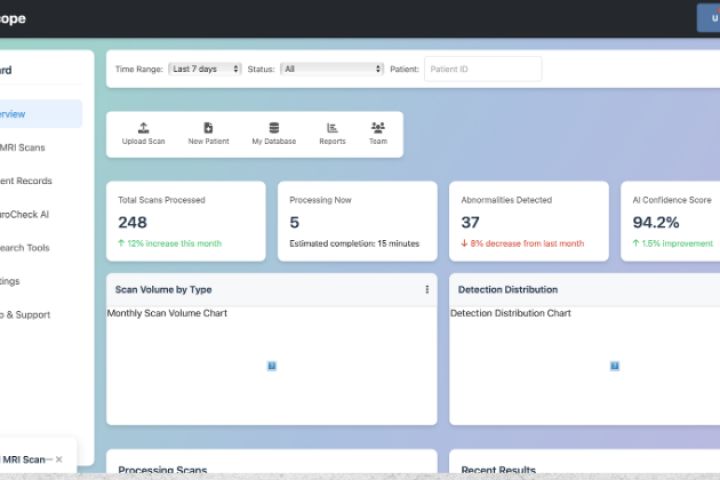The height and width of the screenshot is (480, 720).
Task: Select the Overview sidebar item
Action: [x=40, y=114]
